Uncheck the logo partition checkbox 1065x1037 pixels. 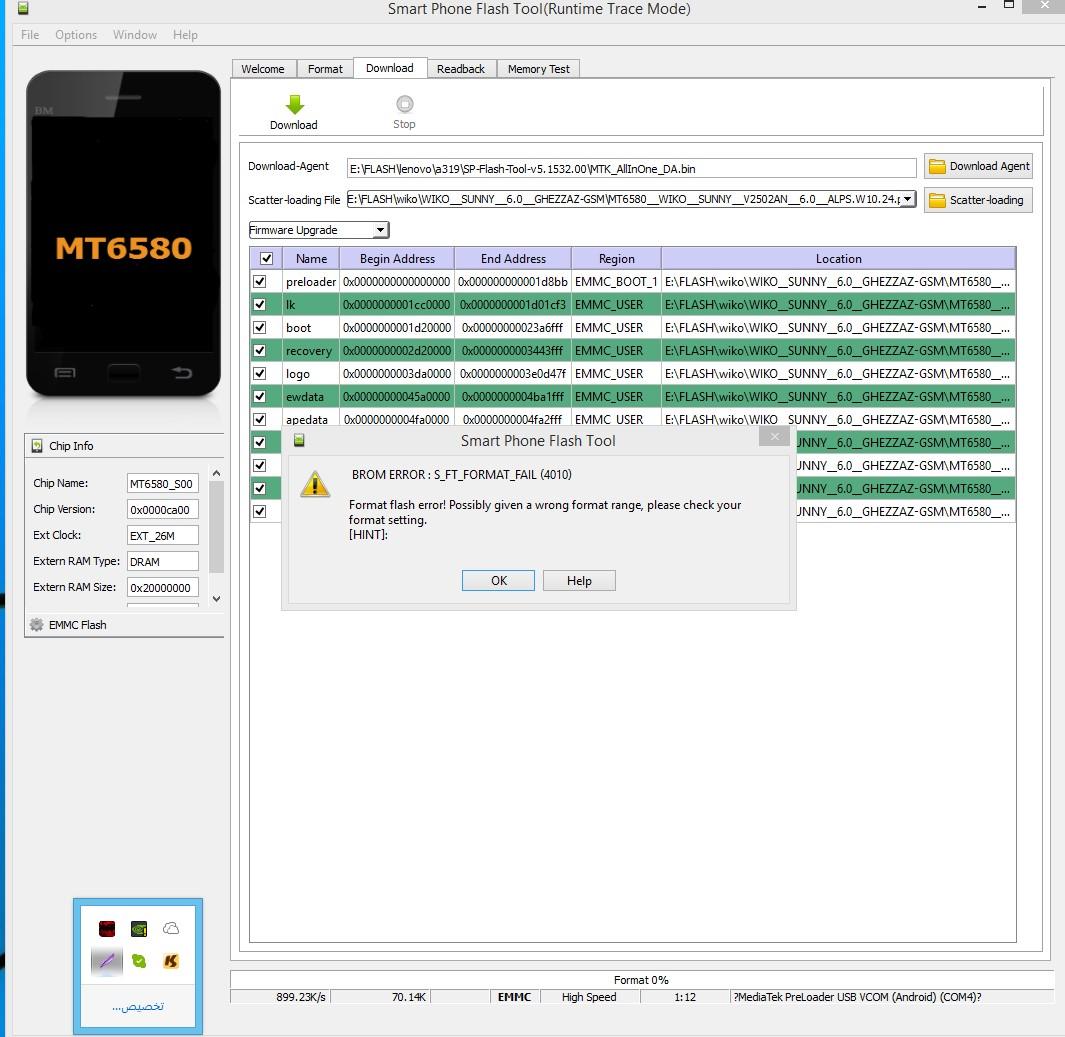[259, 373]
